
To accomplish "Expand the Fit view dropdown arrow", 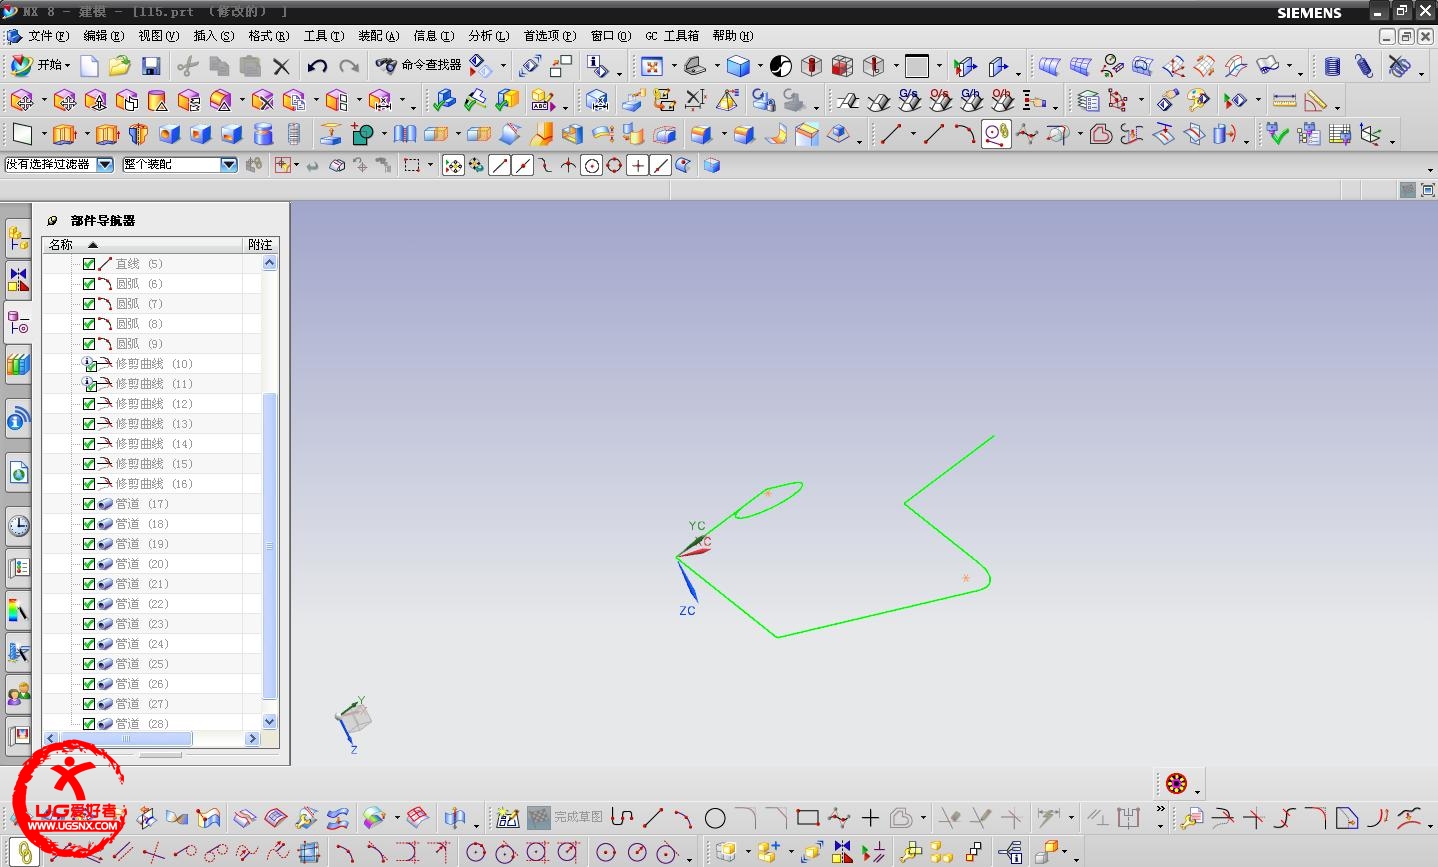I will pos(674,67).
